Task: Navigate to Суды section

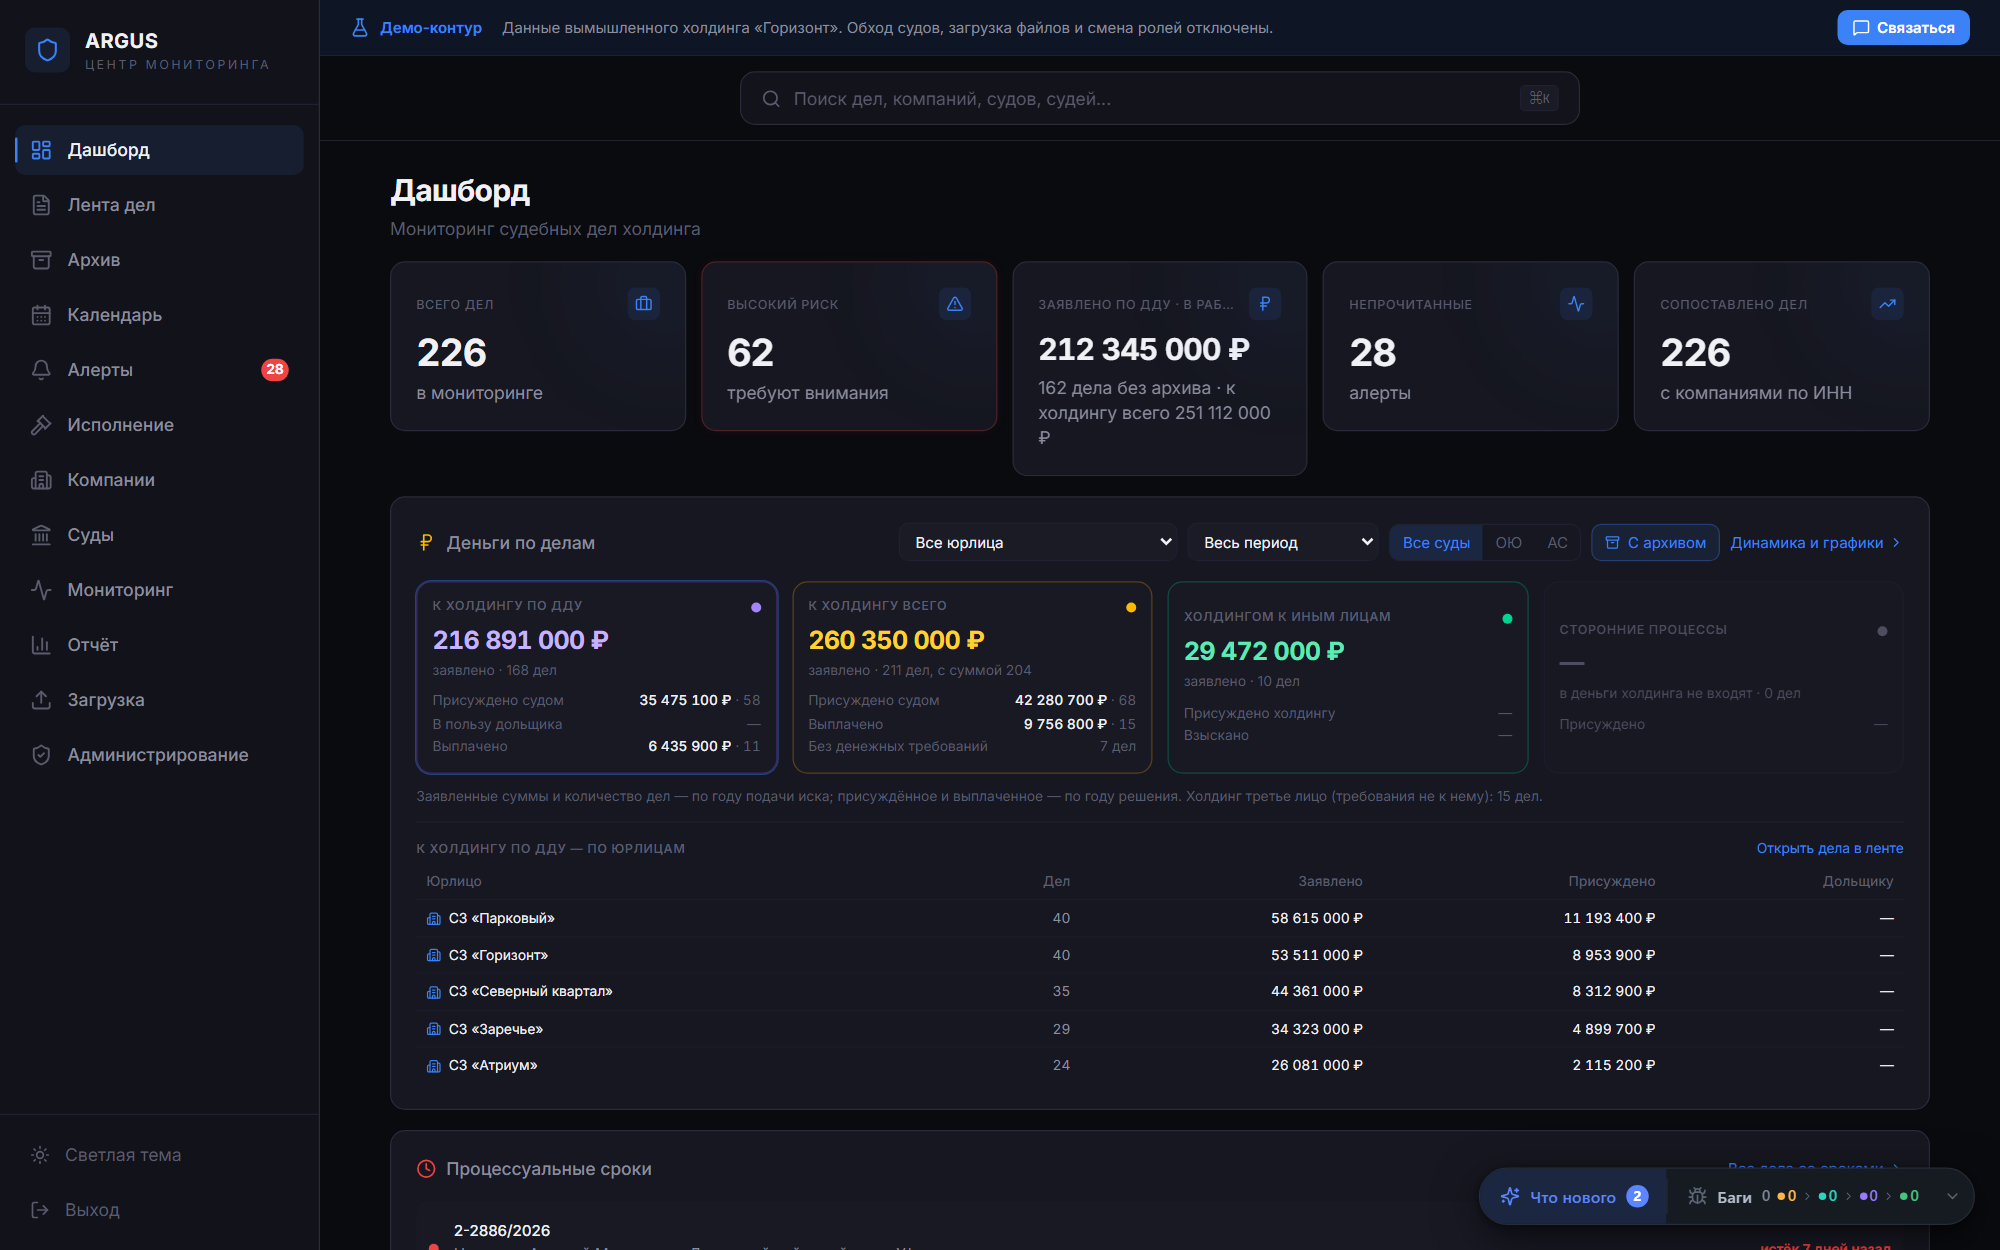Action: (159, 535)
